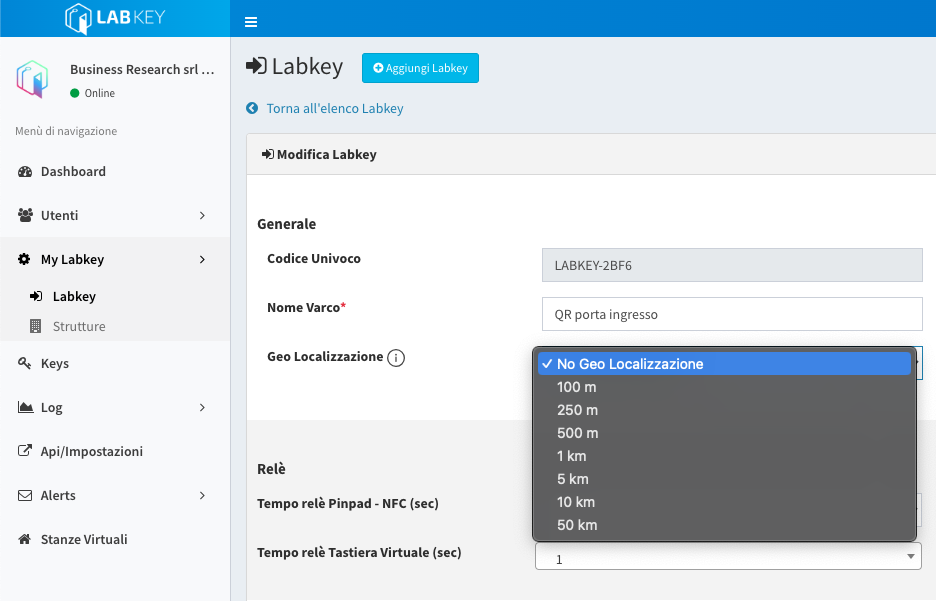
Task: Click Aggiungi Labkey button
Action: coord(420,68)
